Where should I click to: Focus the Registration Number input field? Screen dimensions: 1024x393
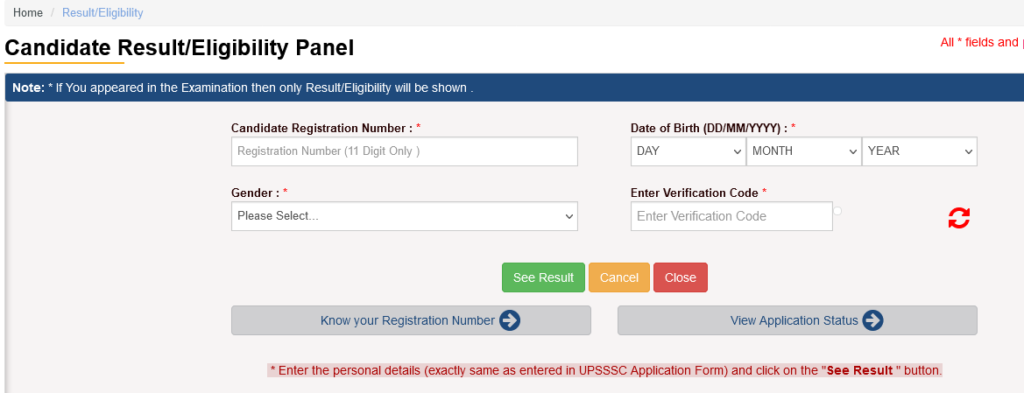coord(404,151)
